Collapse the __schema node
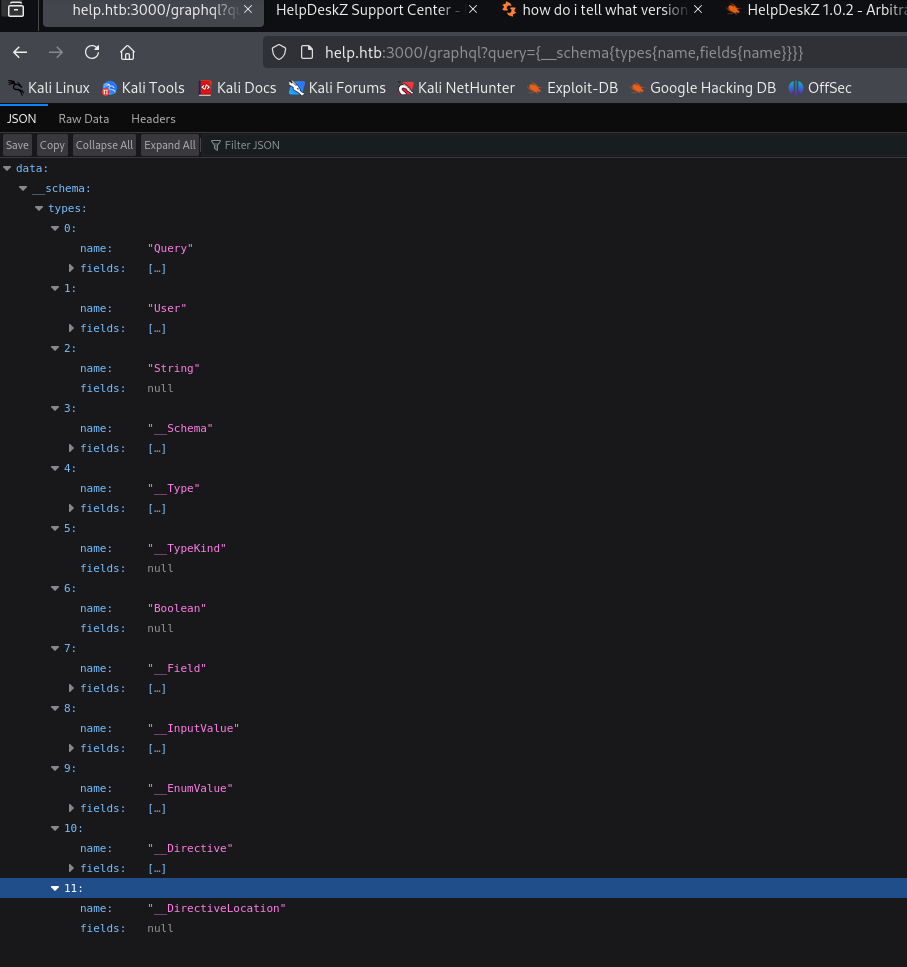 24,188
